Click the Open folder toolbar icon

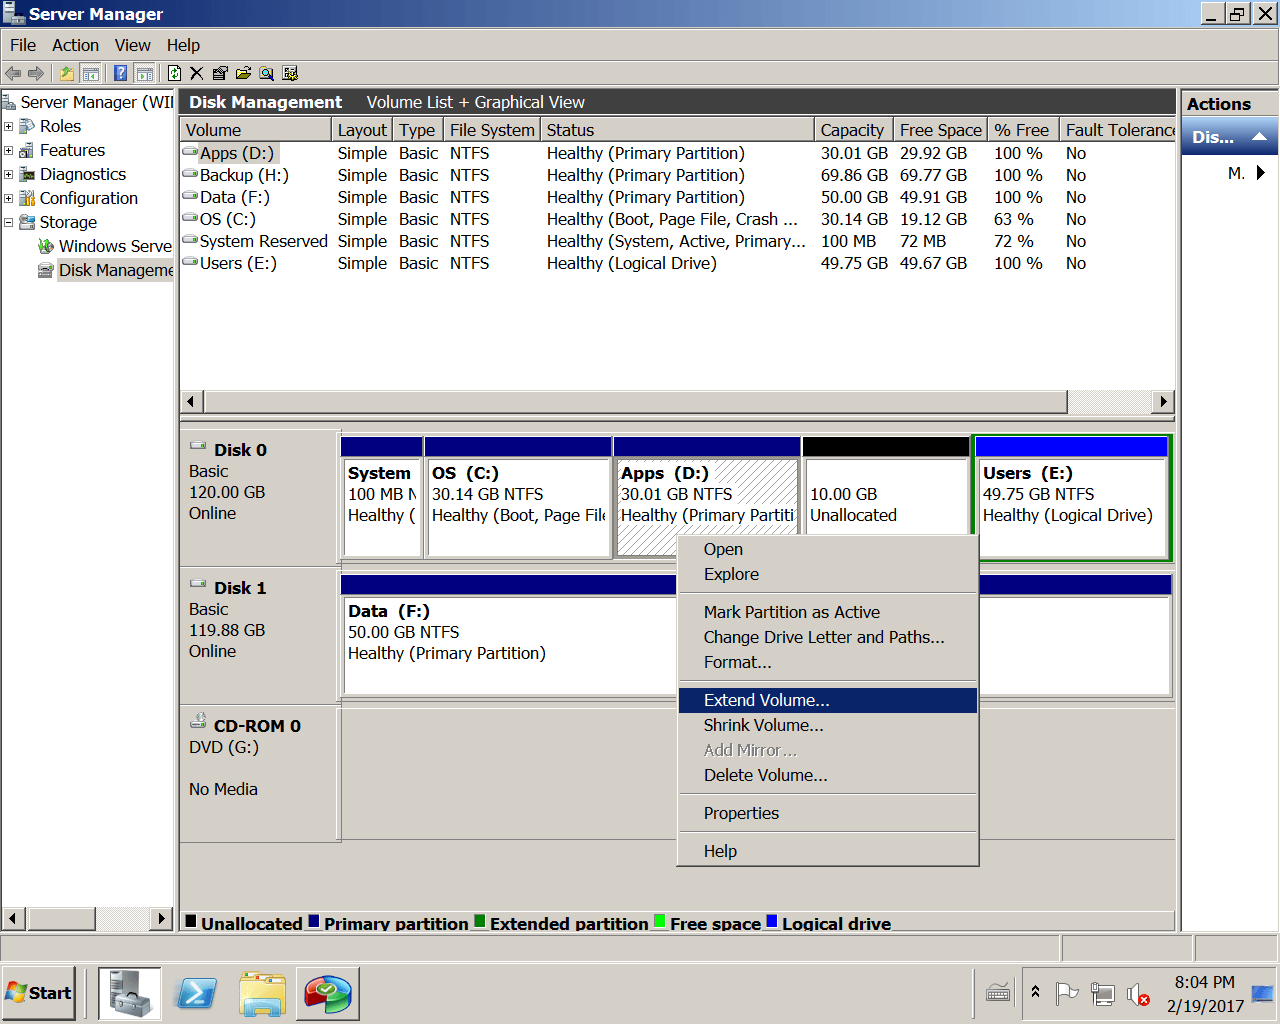click(243, 73)
